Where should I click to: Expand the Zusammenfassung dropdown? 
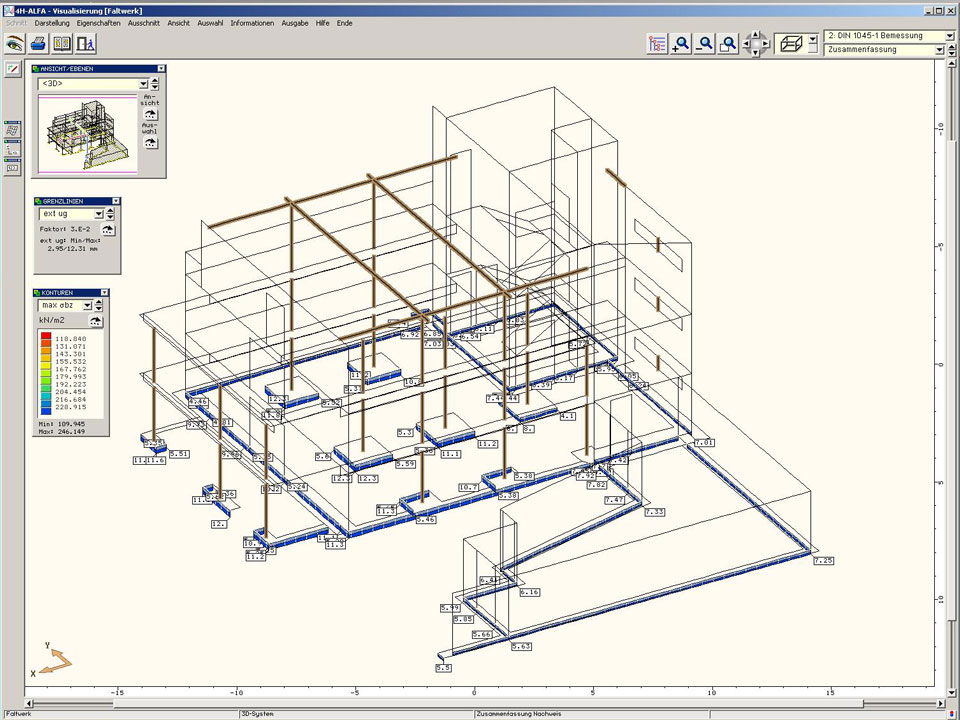pos(939,49)
